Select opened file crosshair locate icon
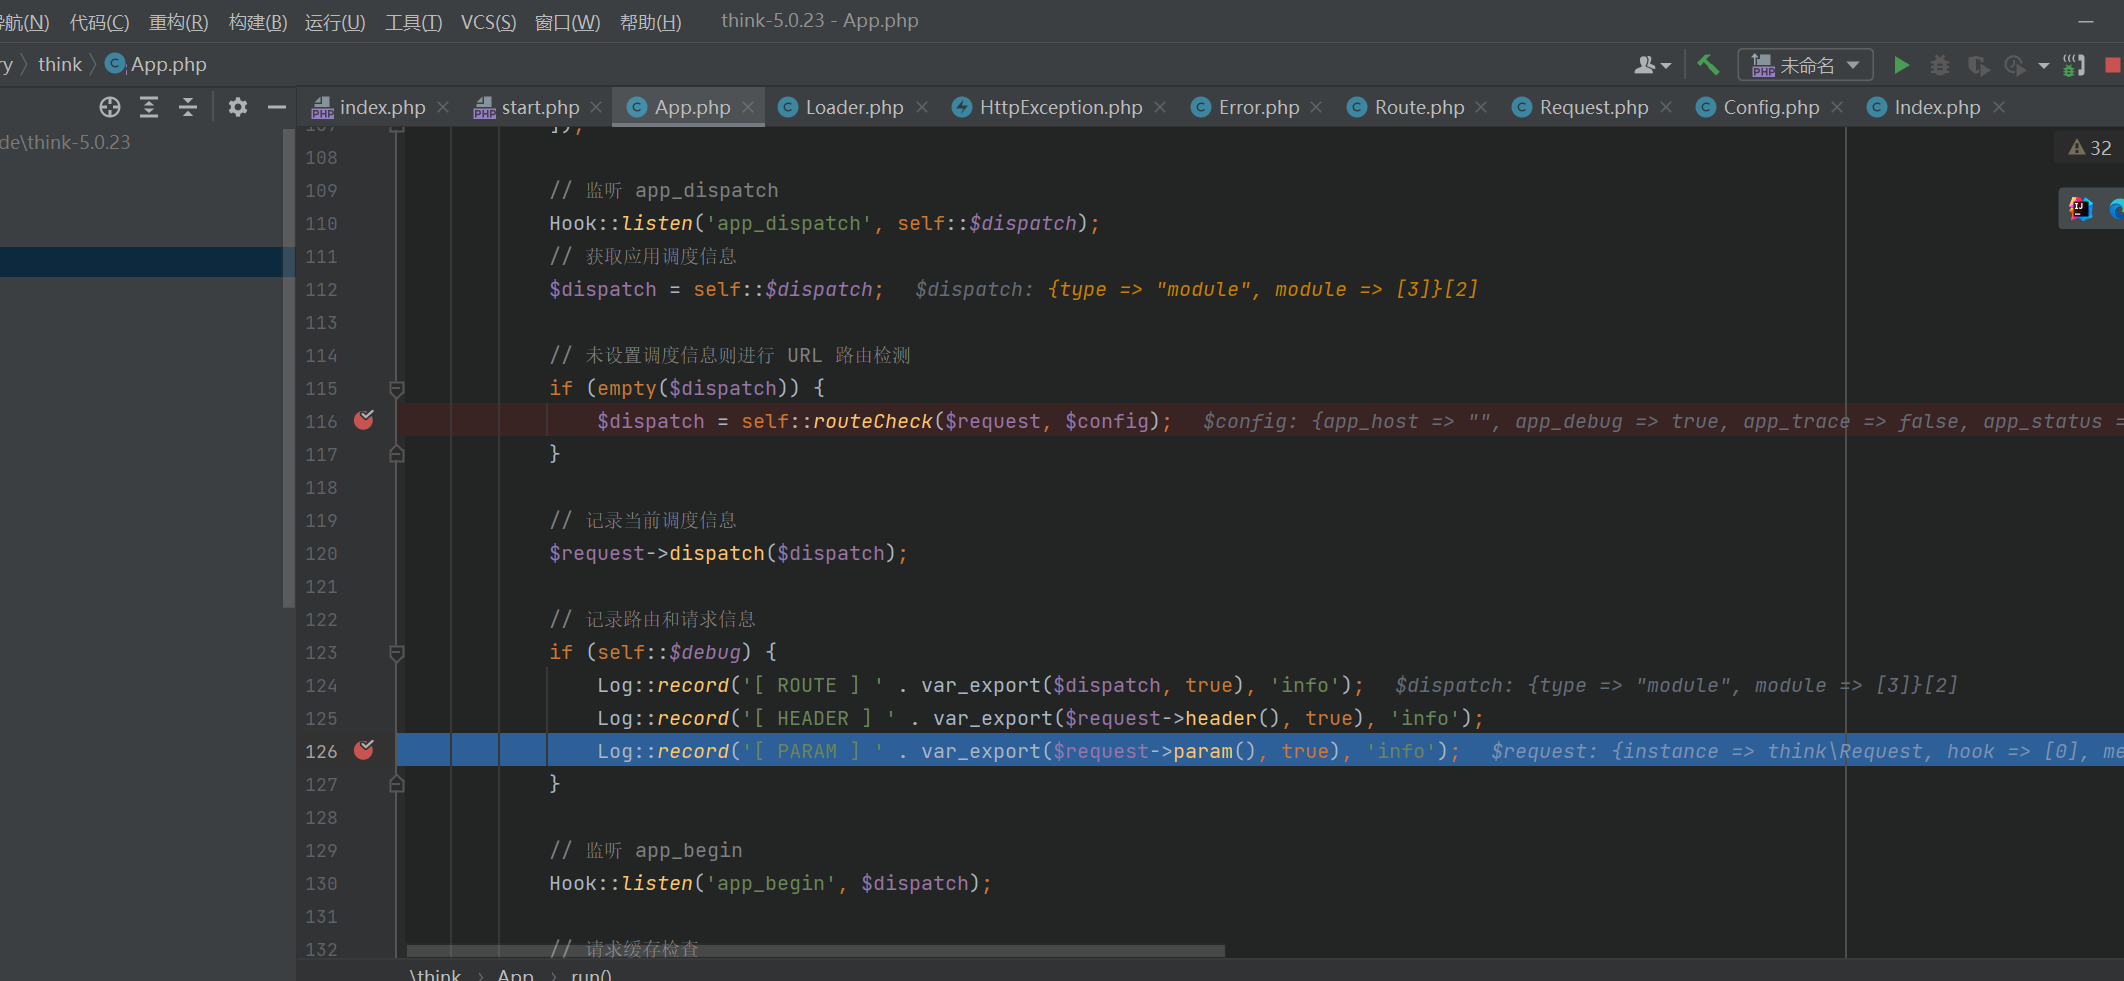Viewport: 2124px width, 981px height. click(x=110, y=107)
